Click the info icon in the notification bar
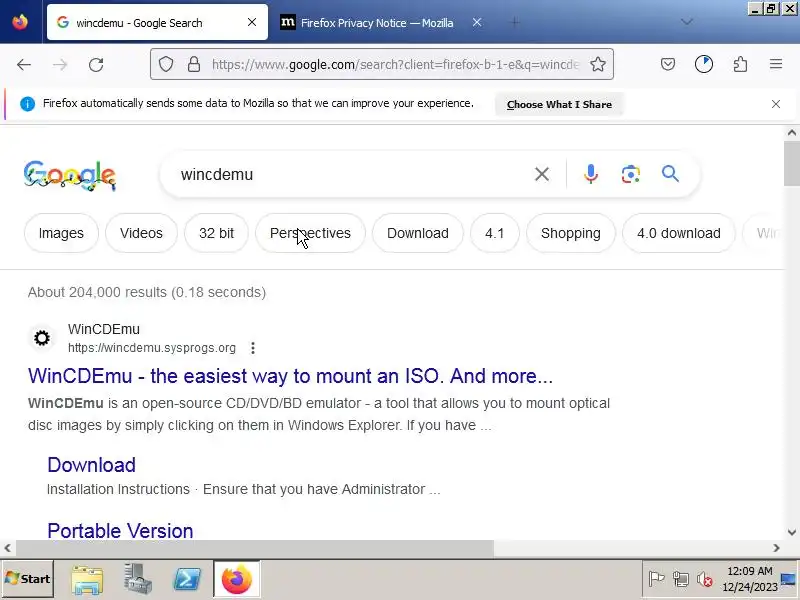Viewport: 800px width, 600px height. point(27,104)
